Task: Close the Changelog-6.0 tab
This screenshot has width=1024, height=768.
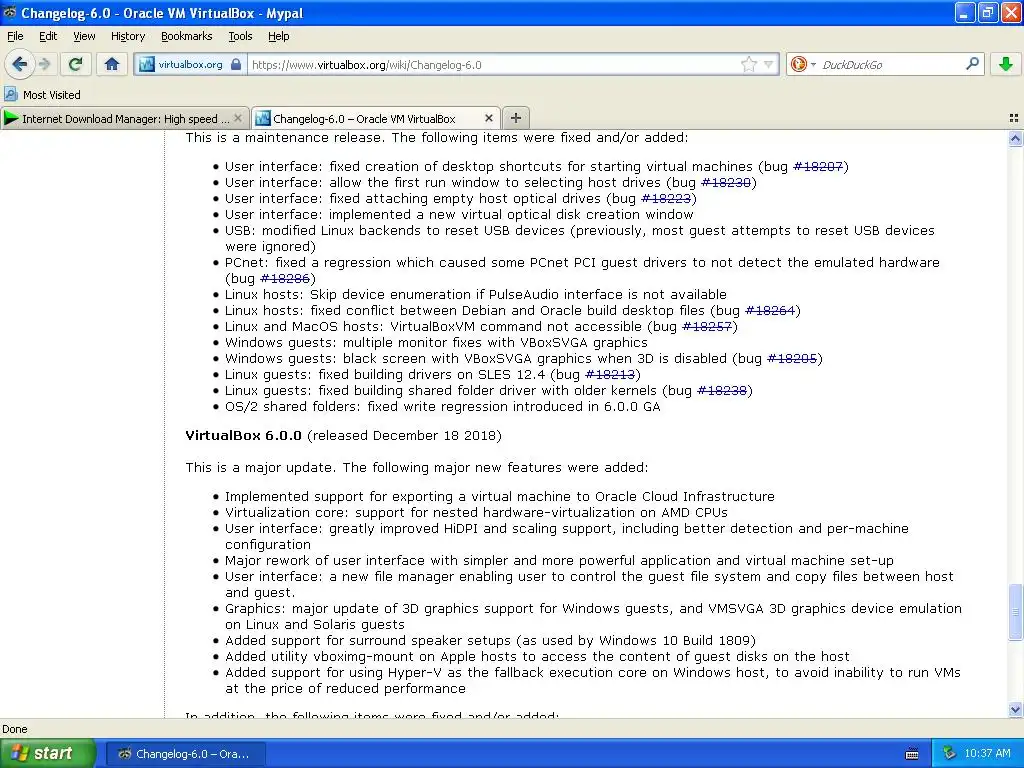Action: tap(488, 118)
